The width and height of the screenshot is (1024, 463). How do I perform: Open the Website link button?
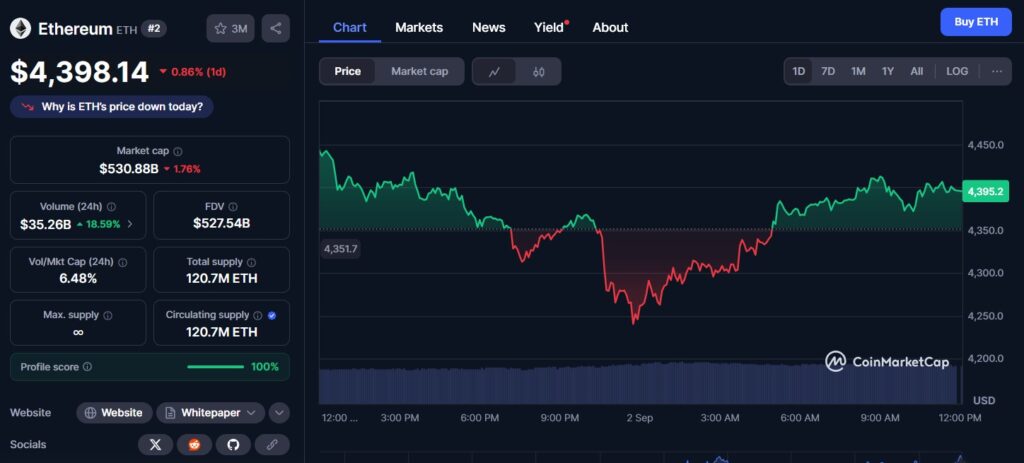[x=114, y=413]
